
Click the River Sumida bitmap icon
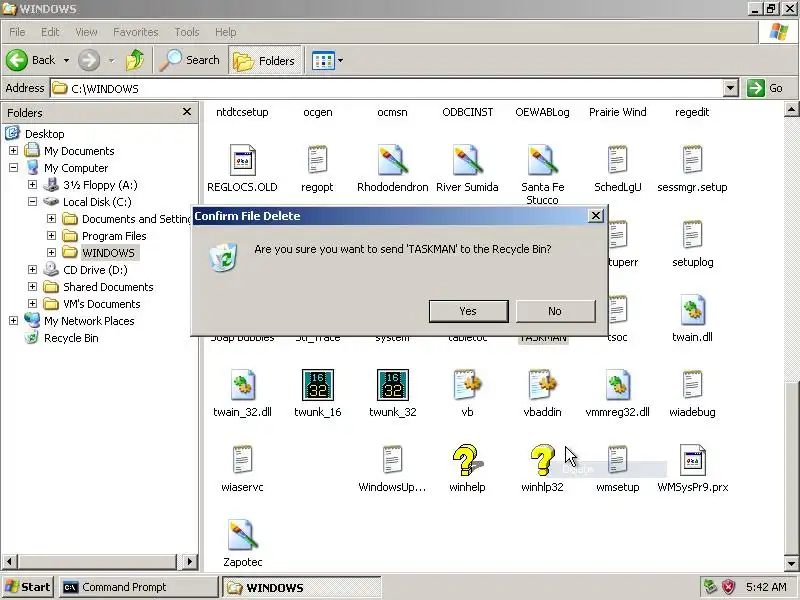[x=467, y=160]
